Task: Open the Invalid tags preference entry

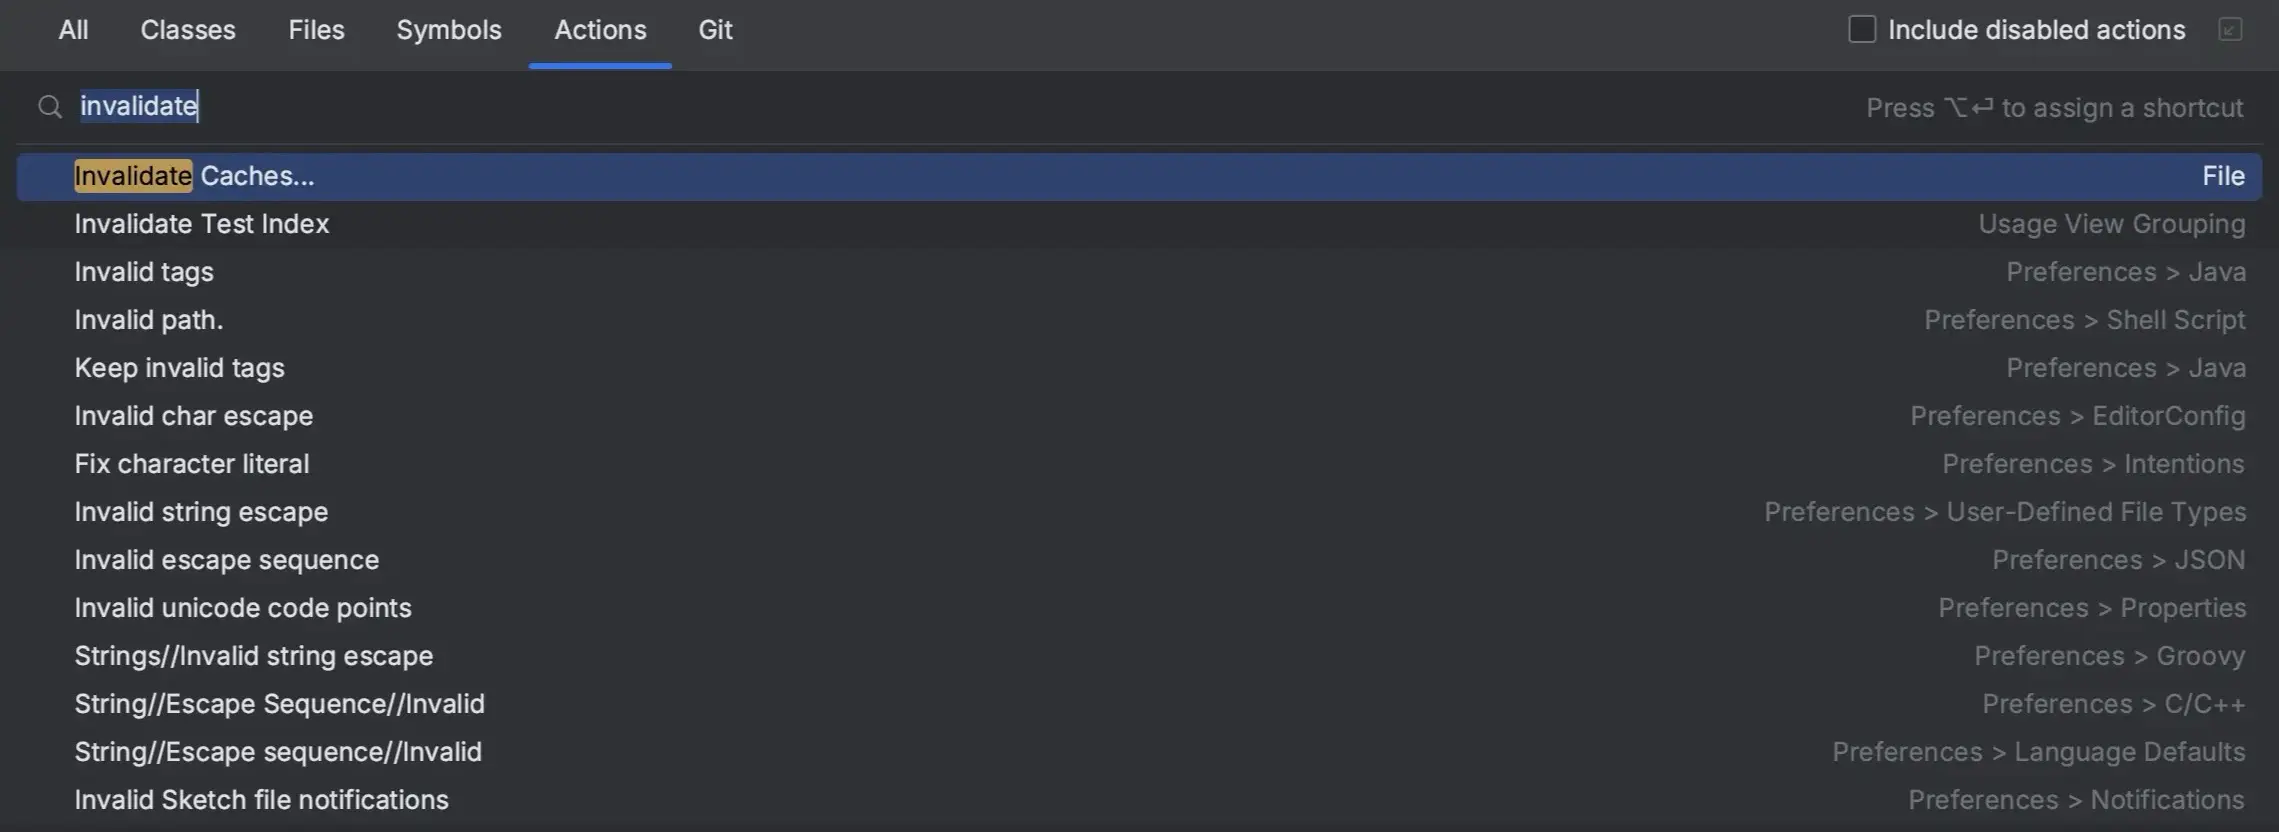Action: click(x=144, y=271)
